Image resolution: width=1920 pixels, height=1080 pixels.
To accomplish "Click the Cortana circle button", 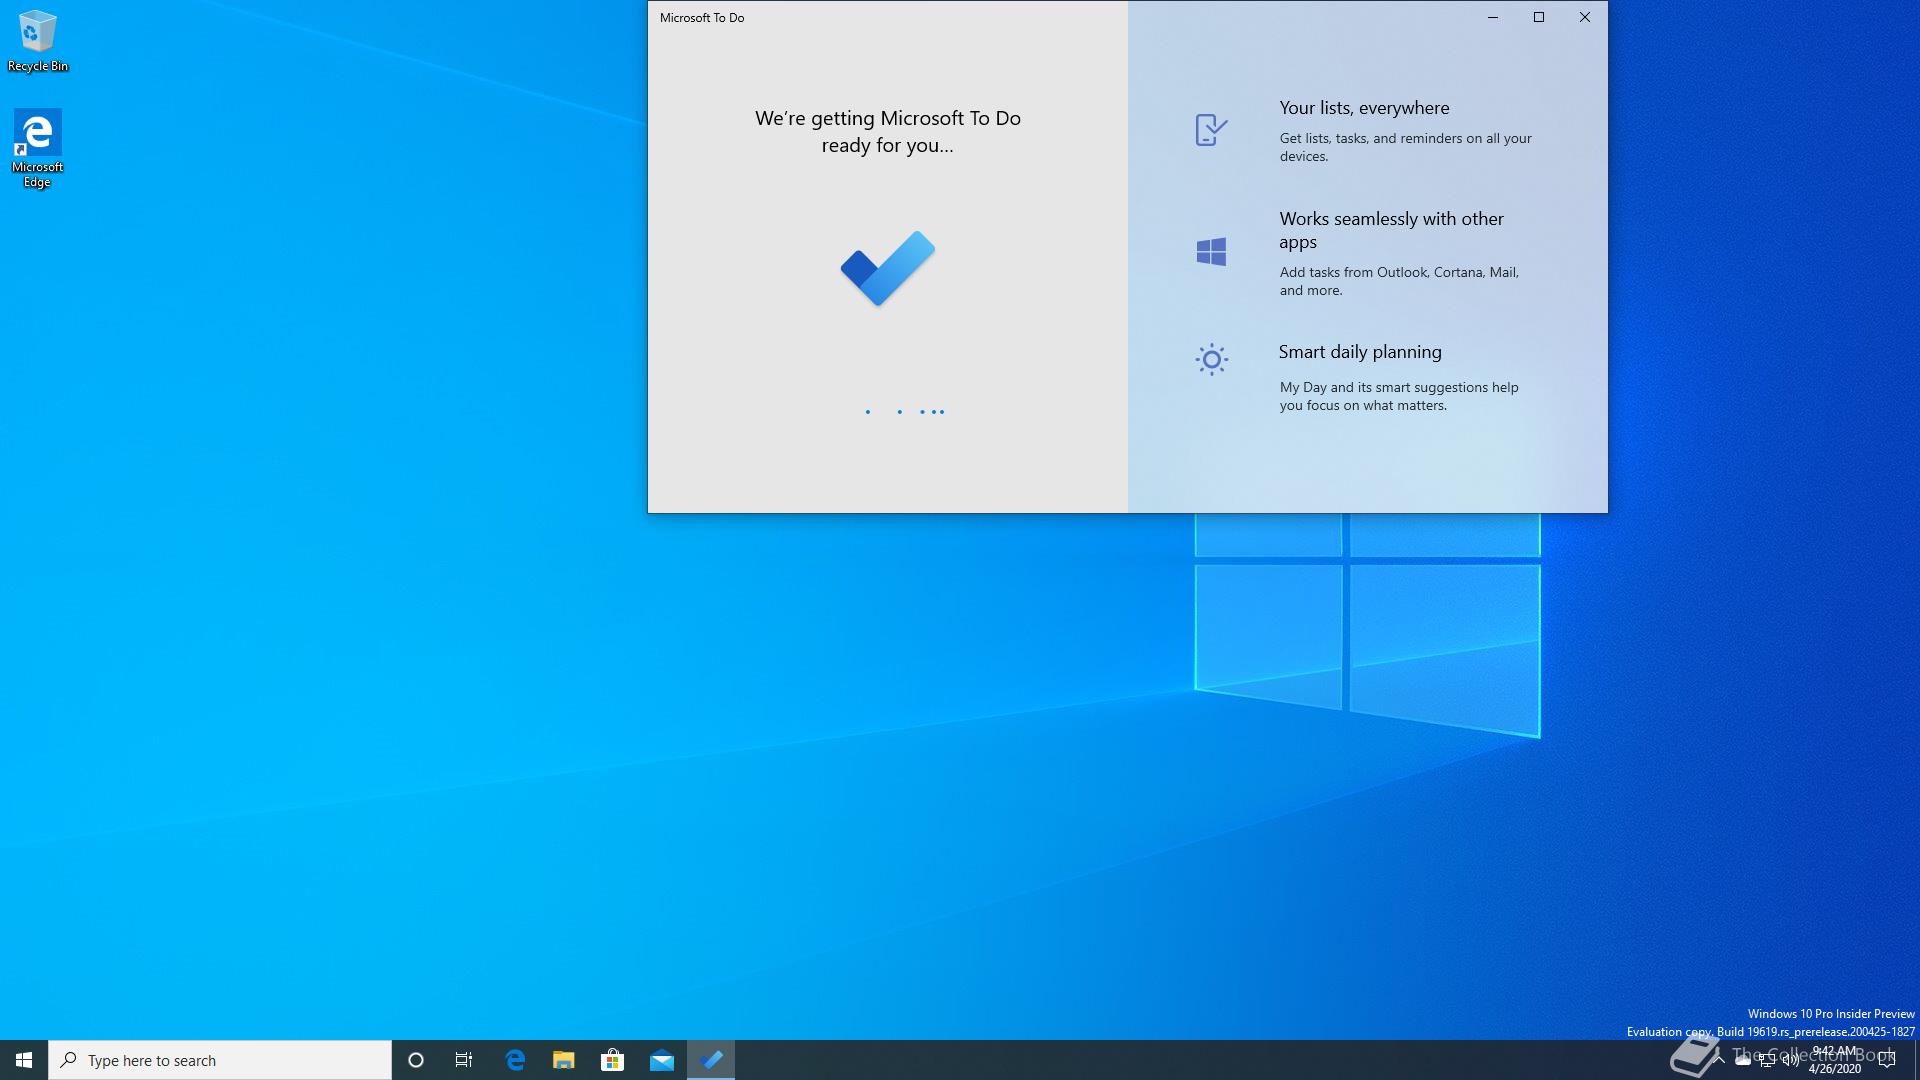I will pos(416,1060).
